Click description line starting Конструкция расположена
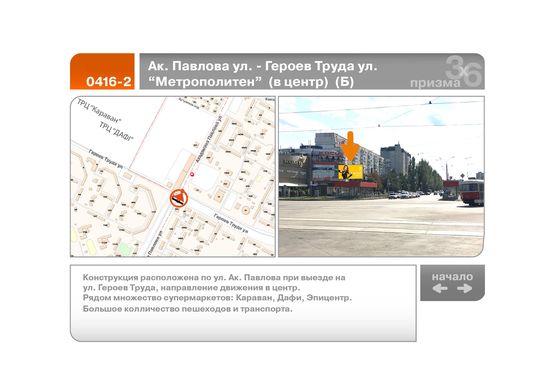Viewport: 555px width, 391px height. point(214,277)
